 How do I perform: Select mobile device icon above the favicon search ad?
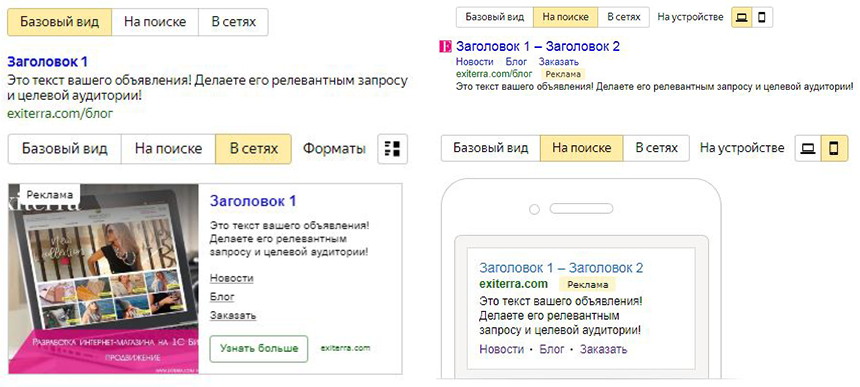point(762,17)
